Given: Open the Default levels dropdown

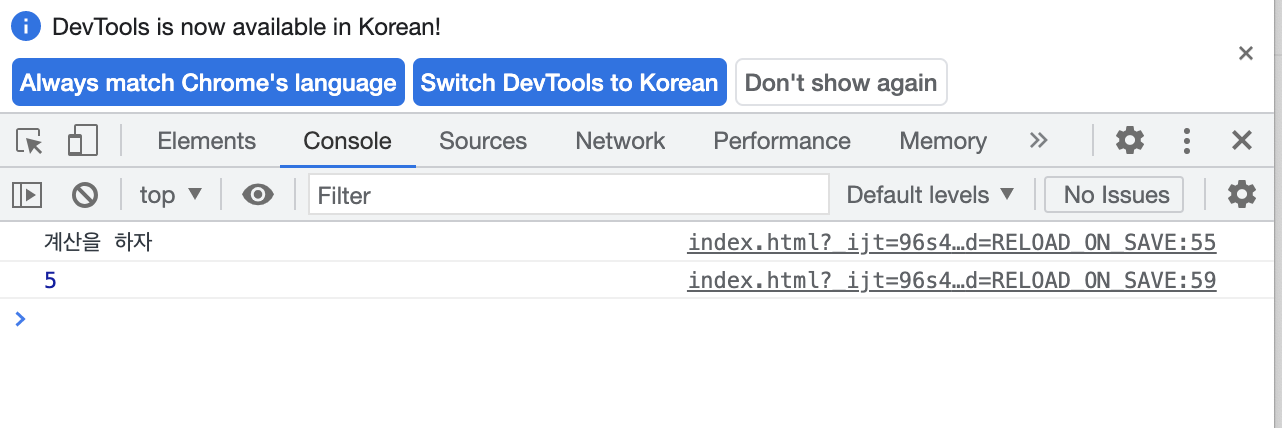Looking at the screenshot, I should [x=930, y=194].
